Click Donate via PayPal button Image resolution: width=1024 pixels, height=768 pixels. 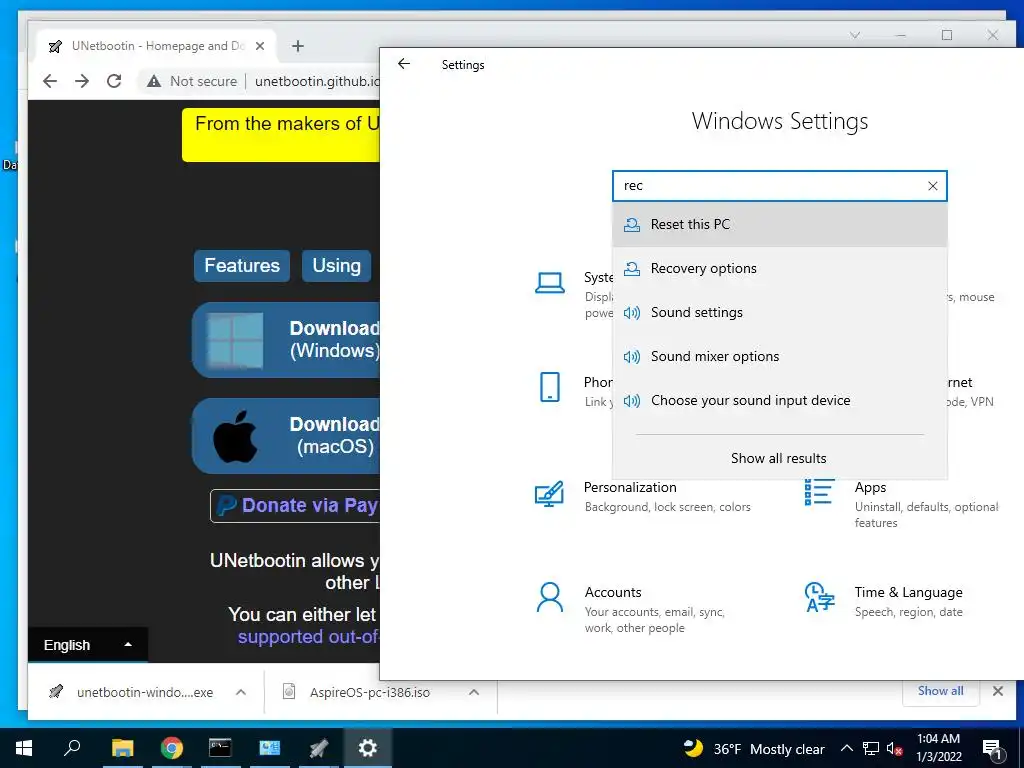coord(295,505)
